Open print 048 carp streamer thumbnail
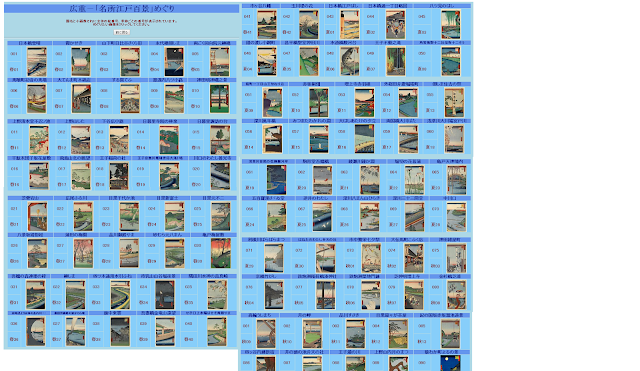Screen dimensions: 640x371 click(x=350, y=61)
